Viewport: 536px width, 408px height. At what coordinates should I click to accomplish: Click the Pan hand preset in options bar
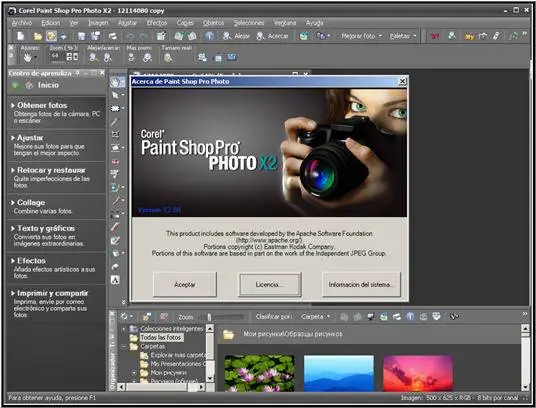[x=27, y=58]
